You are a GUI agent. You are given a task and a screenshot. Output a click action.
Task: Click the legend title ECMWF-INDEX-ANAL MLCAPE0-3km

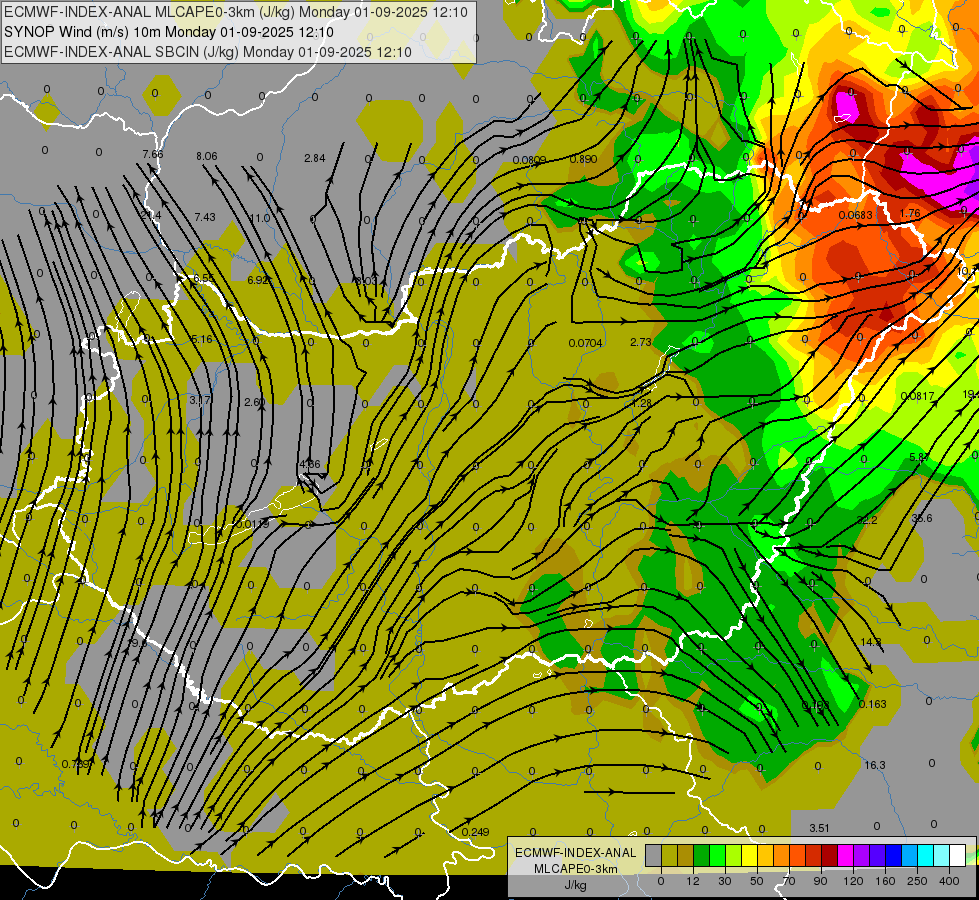(x=576, y=861)
